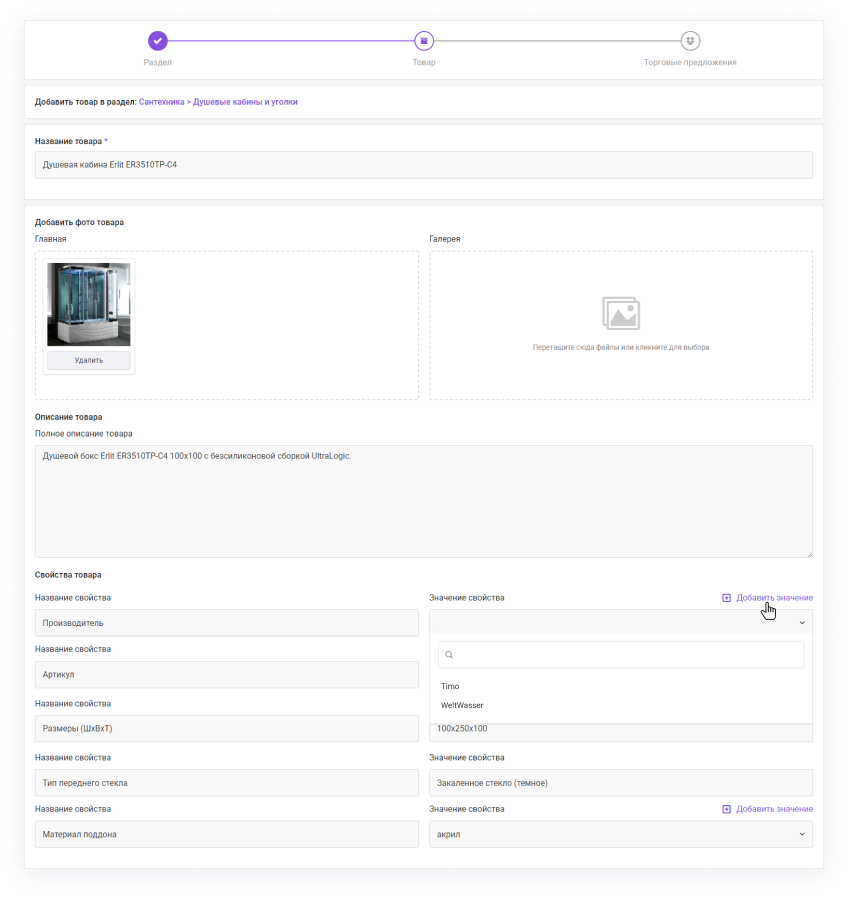Open the Материал поддона dropdown showing акрил
The image size is (848, 897).
(621, 834)
